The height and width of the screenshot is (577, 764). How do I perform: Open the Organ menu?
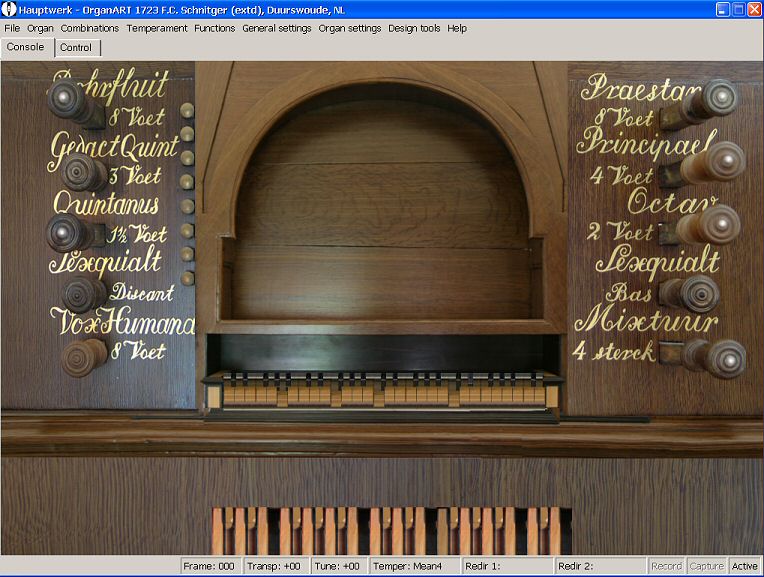click(40, 28)
